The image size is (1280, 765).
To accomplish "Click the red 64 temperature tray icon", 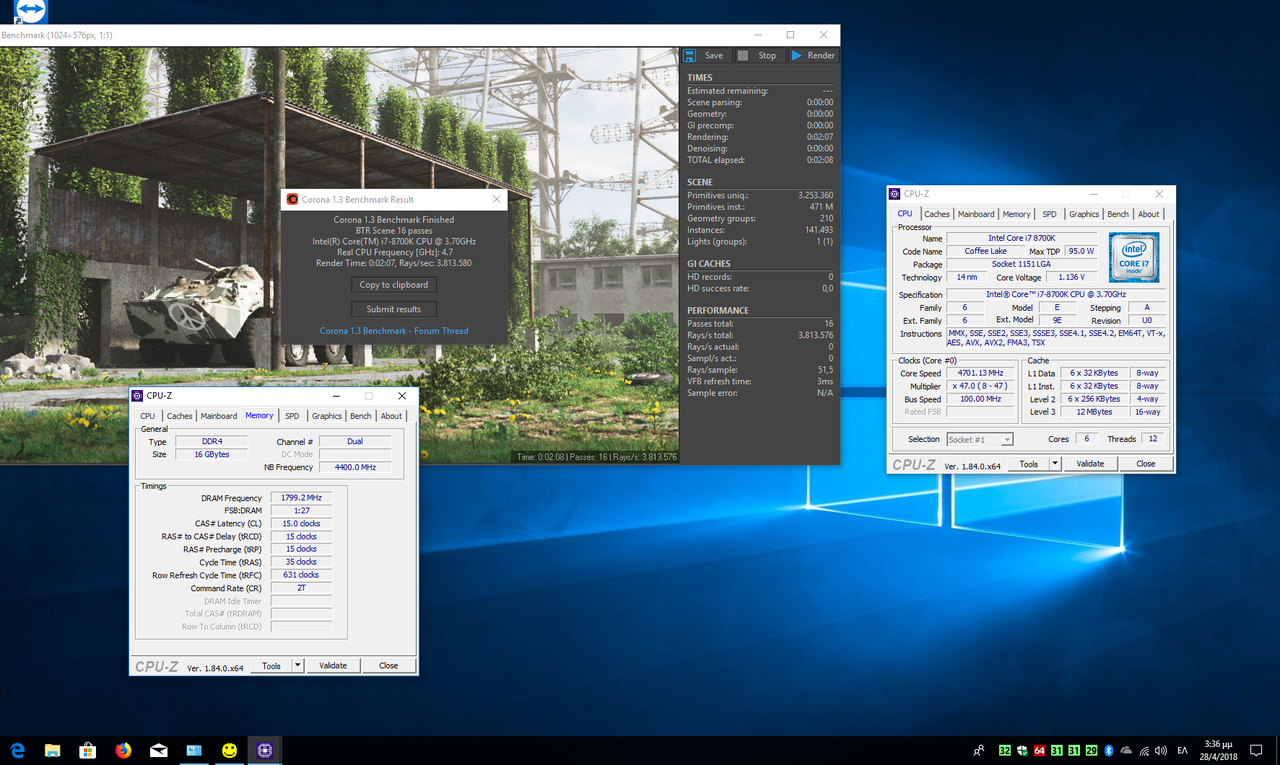I will pos(1040,750).
